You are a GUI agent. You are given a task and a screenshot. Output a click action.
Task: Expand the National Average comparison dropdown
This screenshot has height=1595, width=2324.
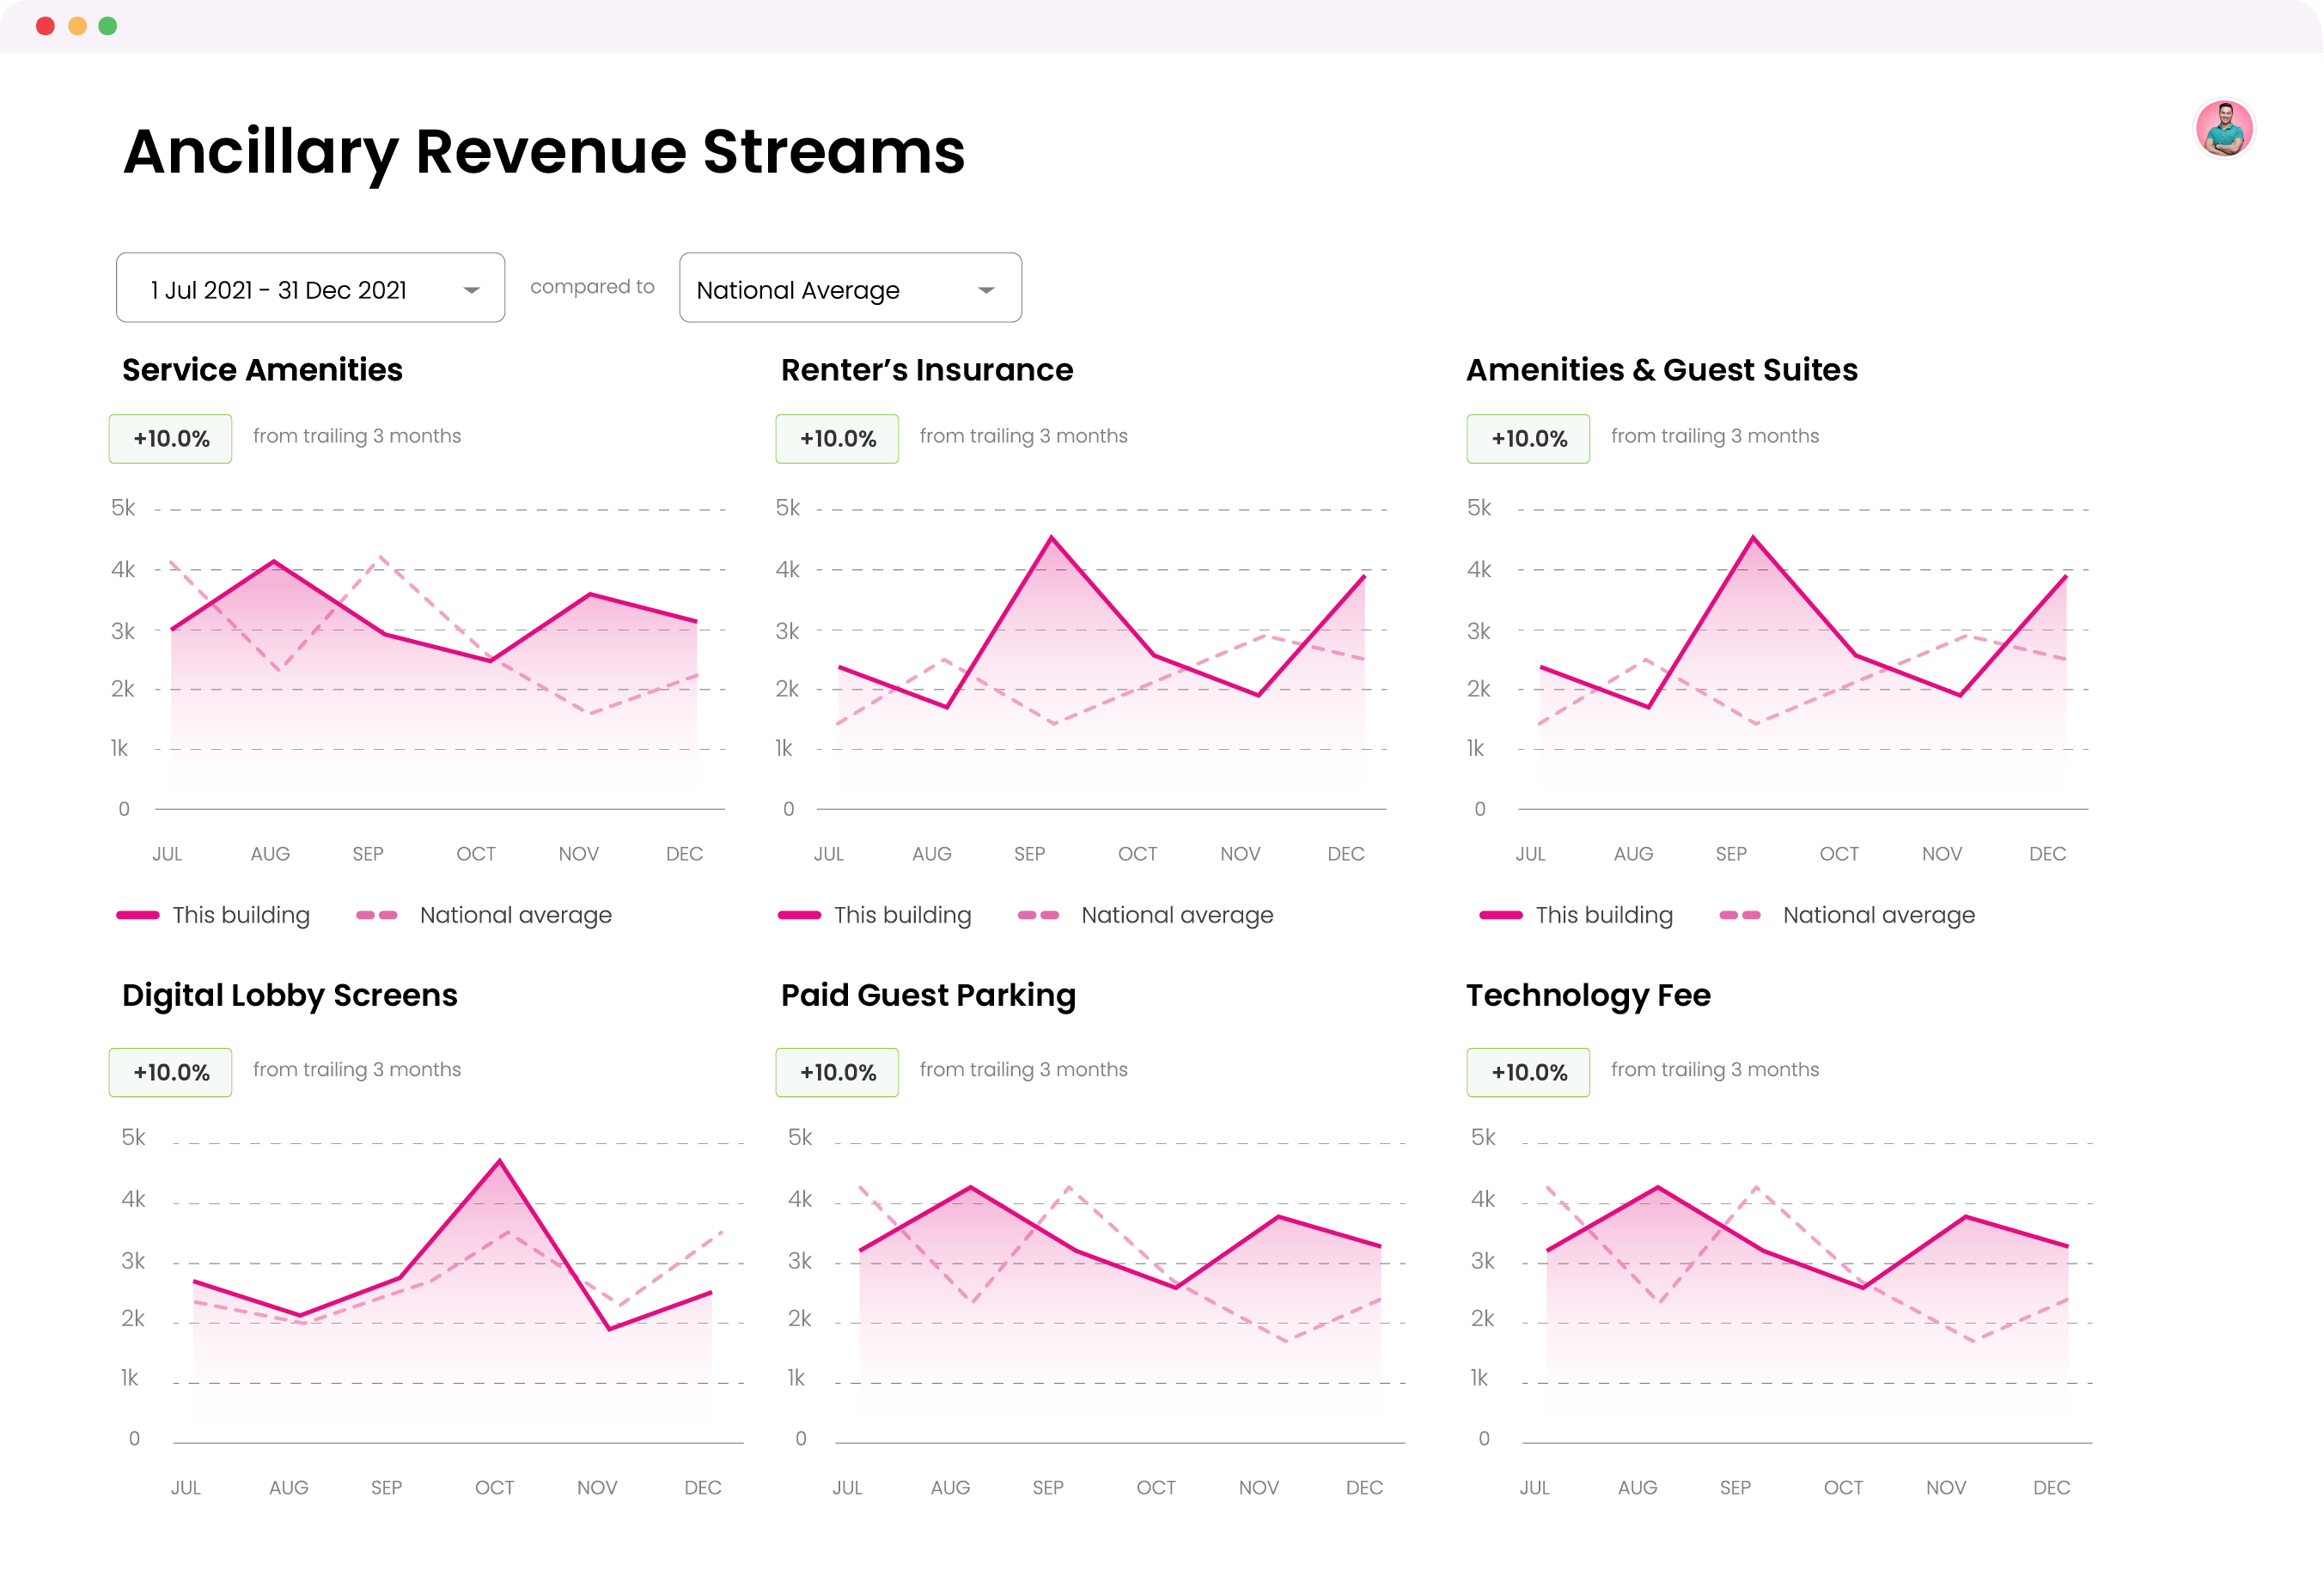pyautogui.click(x=985, y=290)
